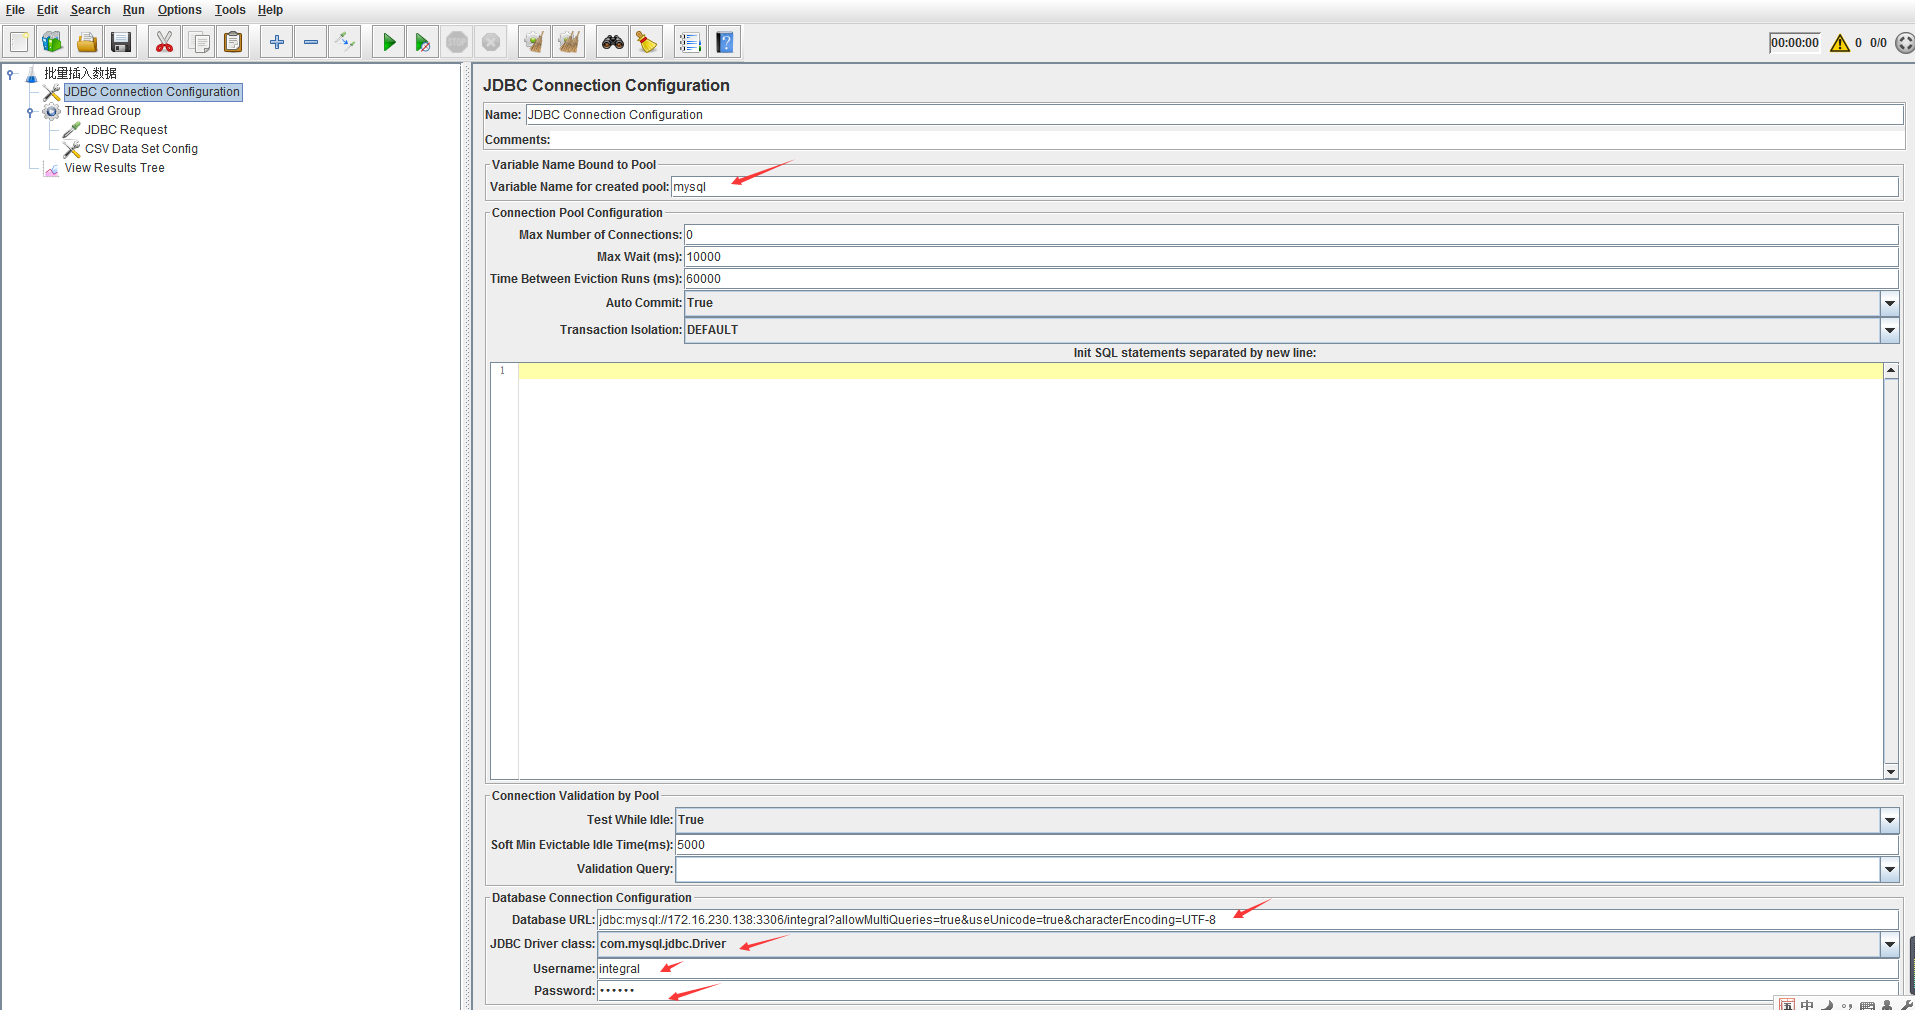The height and width of the screenshot is (1010, 1915).
Task: Click the grayed Shutdown icon
Action: tap(491, 42)
